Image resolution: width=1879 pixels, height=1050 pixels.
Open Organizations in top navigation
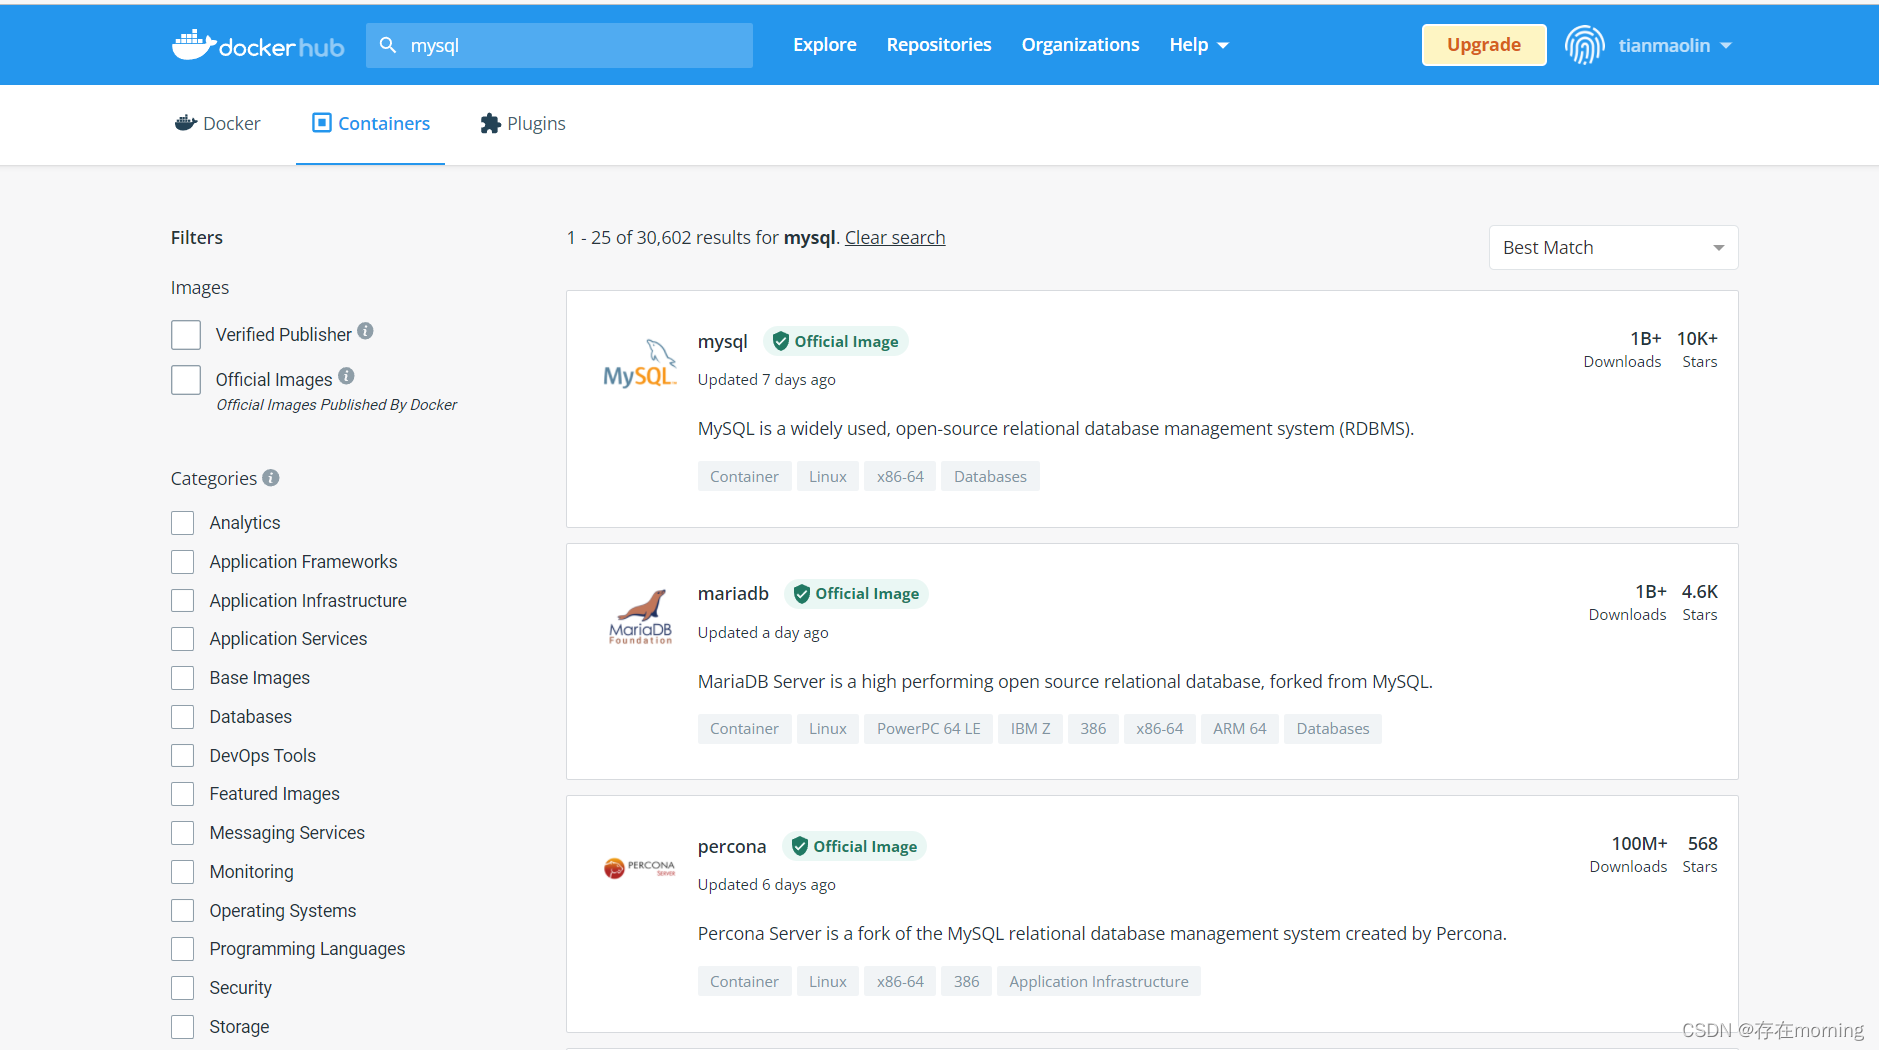coord(1080,45)
